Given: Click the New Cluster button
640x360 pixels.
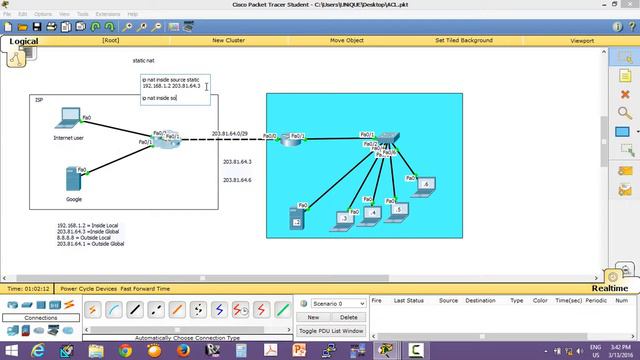Looking at the screenshot, I should tap(229, 40).
